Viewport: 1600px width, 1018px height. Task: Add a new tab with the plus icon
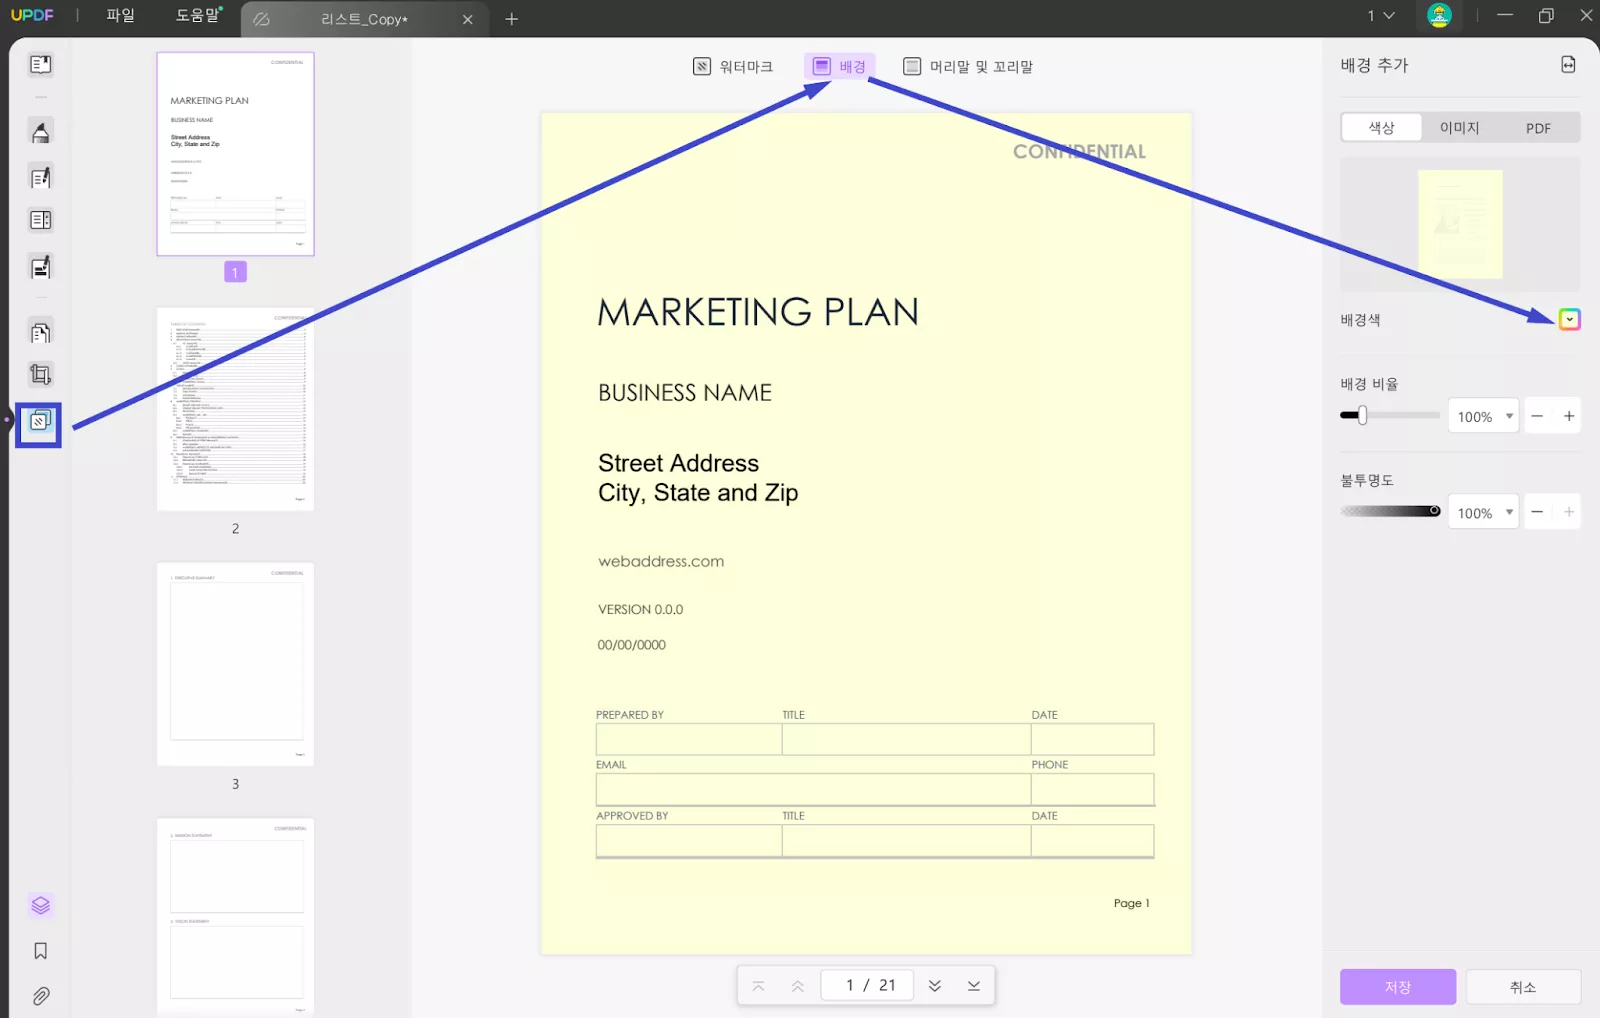pyautogui.click(x=512, y=19)
